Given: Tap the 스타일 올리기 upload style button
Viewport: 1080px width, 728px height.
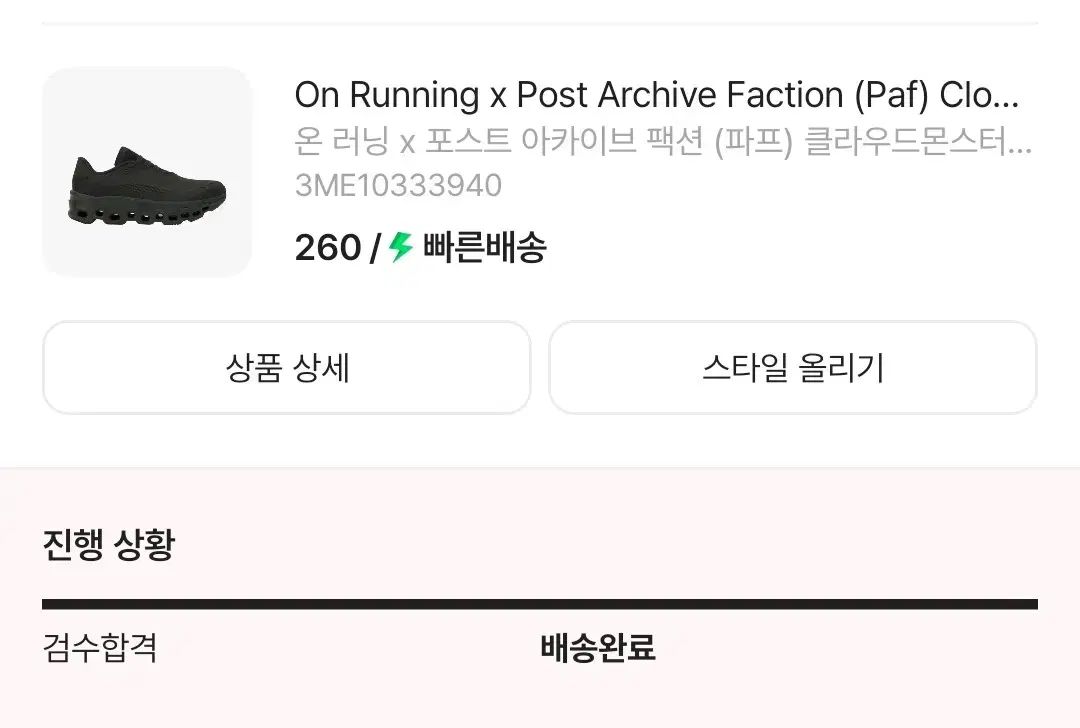Looking at the screenshot, I should (x=793, y=367).
